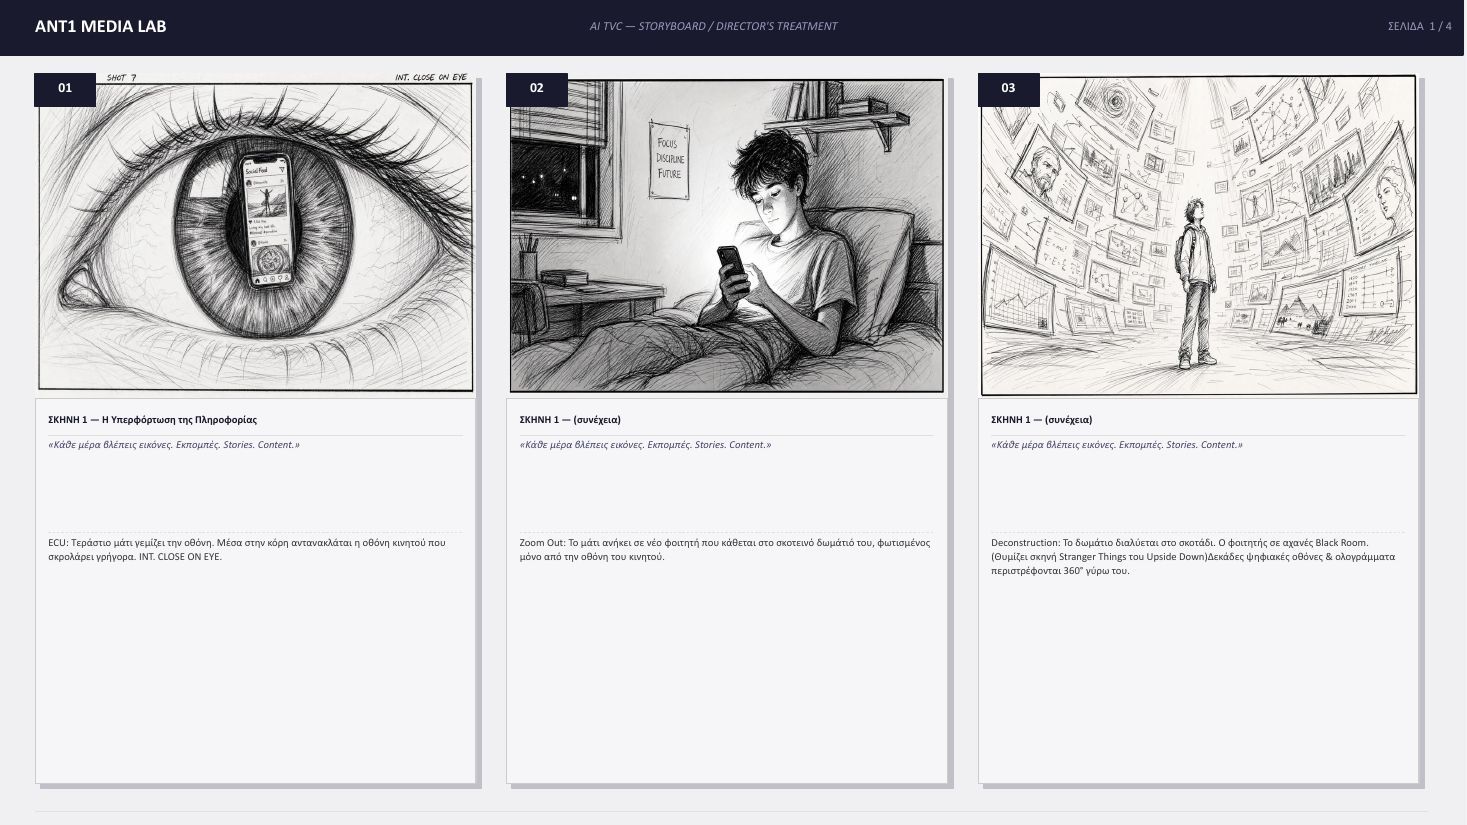Click the 01 panel number badge

(65, 88)
